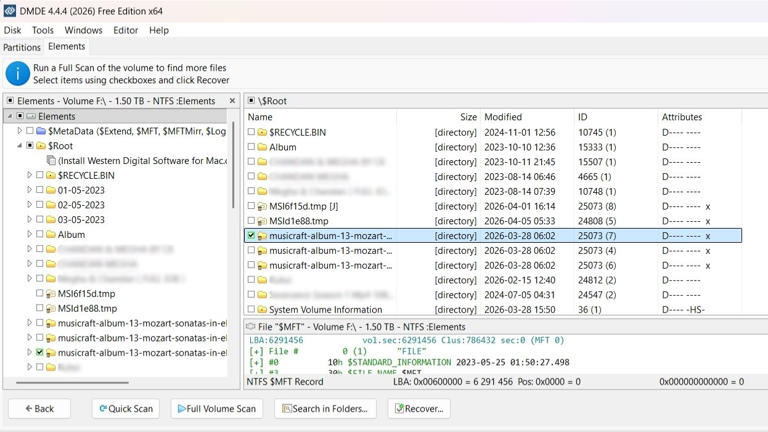Click the MSI6f15d.tmp [J] file icon in list
Viewport: 768px width, 432px height.
point(262,206)
